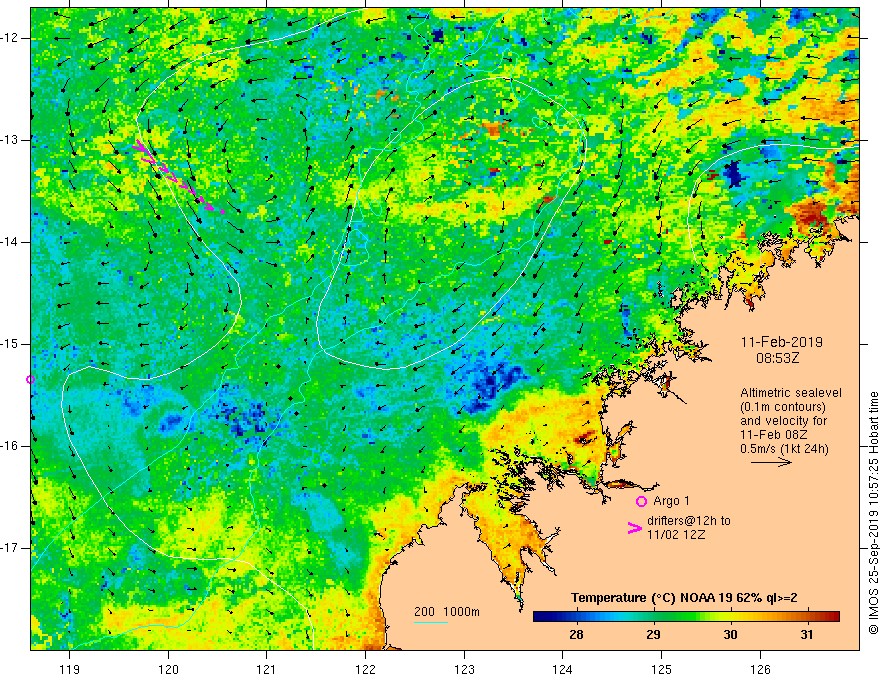The height and width of the screenshot is (680, 880).
Task: Click the 'Temperature (°C) NOAA 19 62% ql>=2' title
Action: (684, 598)
